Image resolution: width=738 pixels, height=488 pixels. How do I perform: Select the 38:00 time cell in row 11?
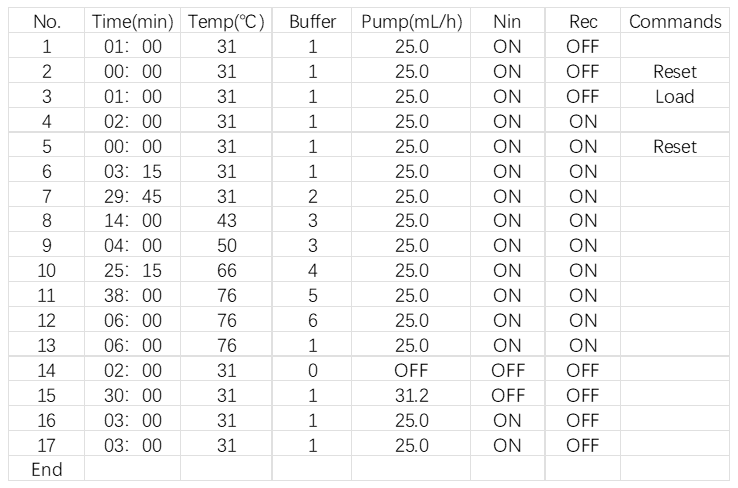tap(133, 296)
